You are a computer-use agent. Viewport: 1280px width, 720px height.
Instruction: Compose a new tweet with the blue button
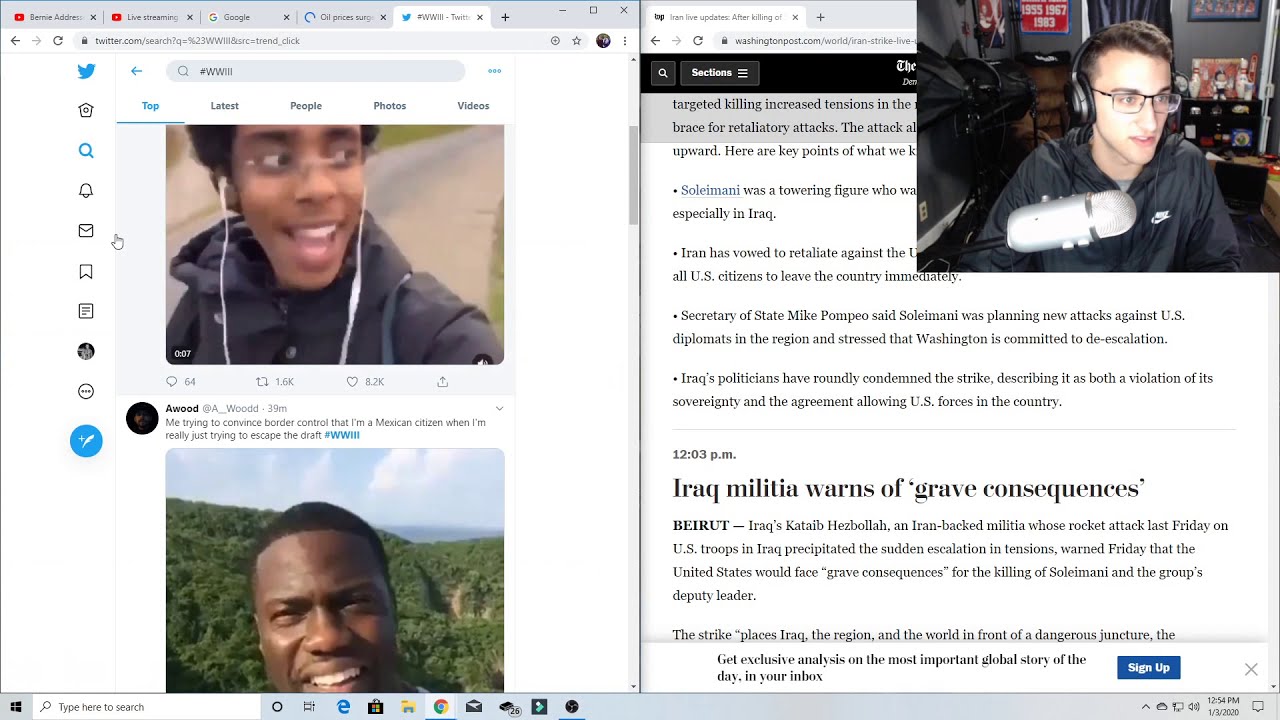[x=86, y=441]
